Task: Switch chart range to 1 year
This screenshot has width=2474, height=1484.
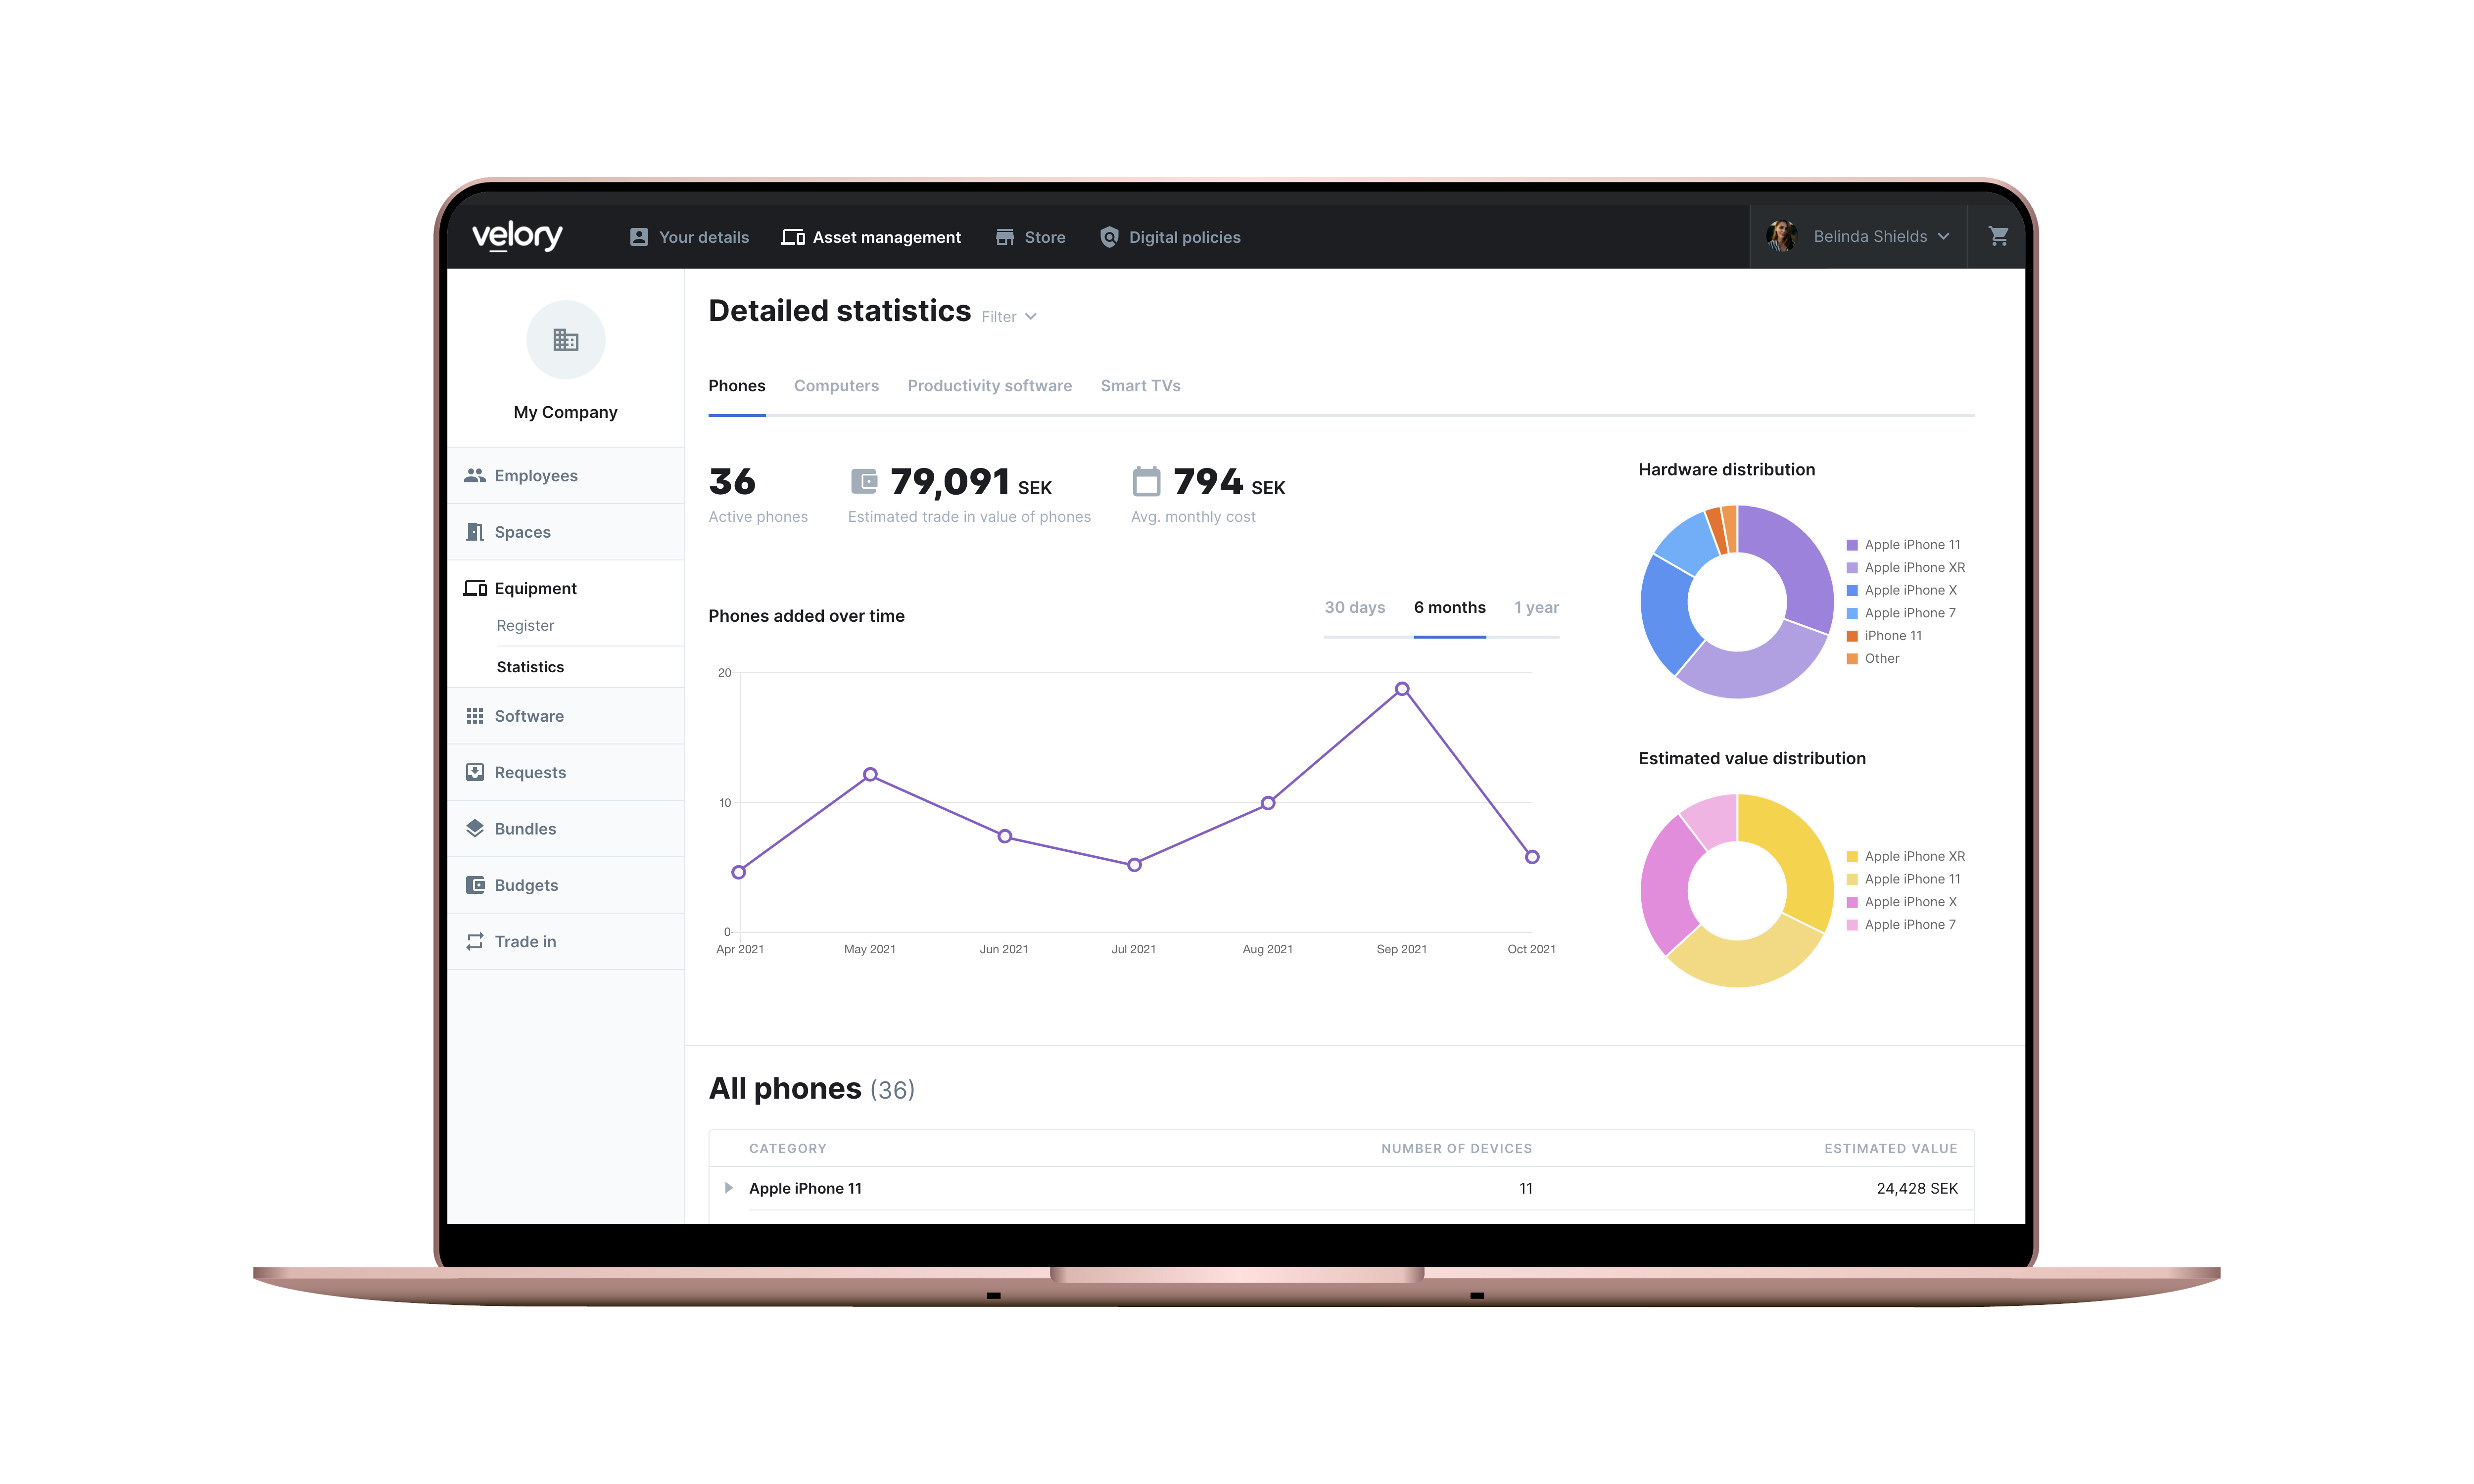Action: 1536,608
